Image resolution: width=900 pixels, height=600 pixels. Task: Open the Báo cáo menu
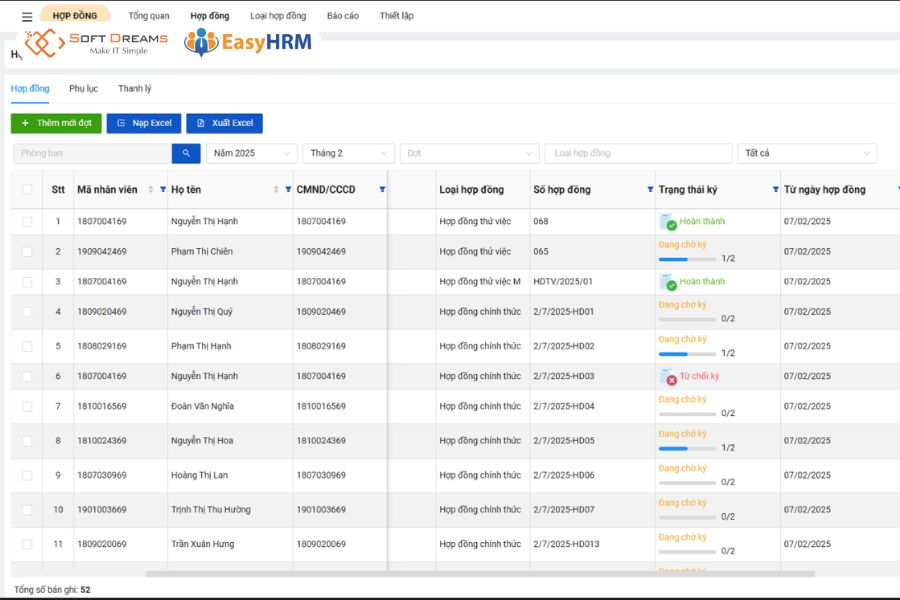coord(342,15)
